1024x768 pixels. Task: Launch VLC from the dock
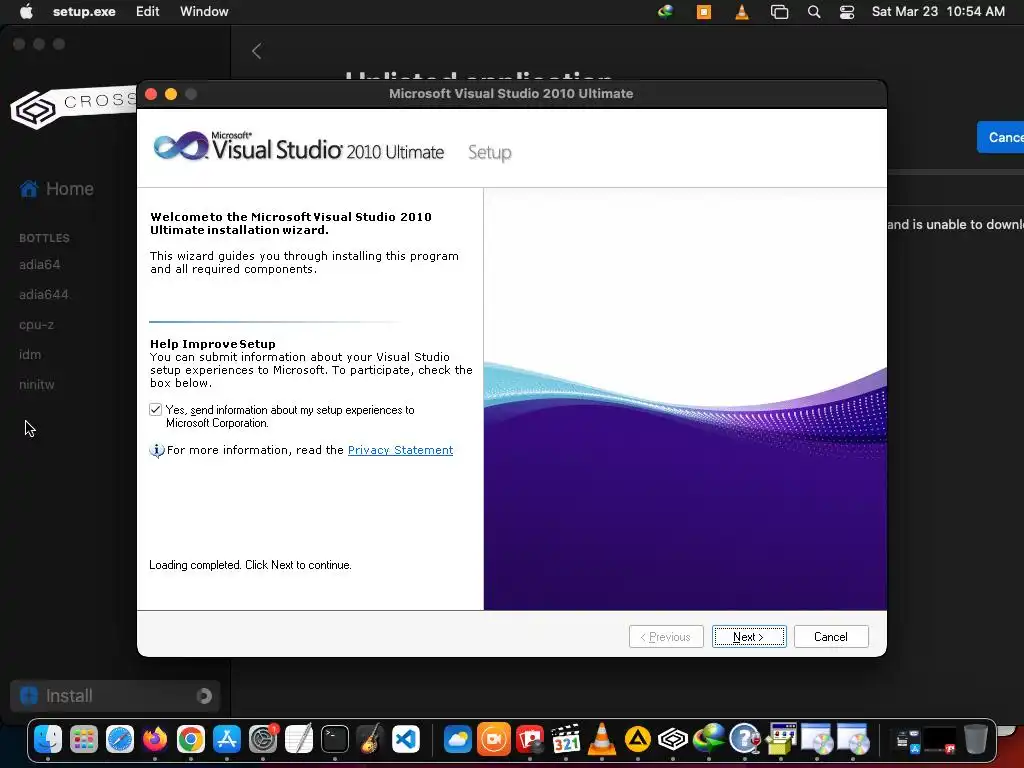pyautogui.click(x=601, y=740)
